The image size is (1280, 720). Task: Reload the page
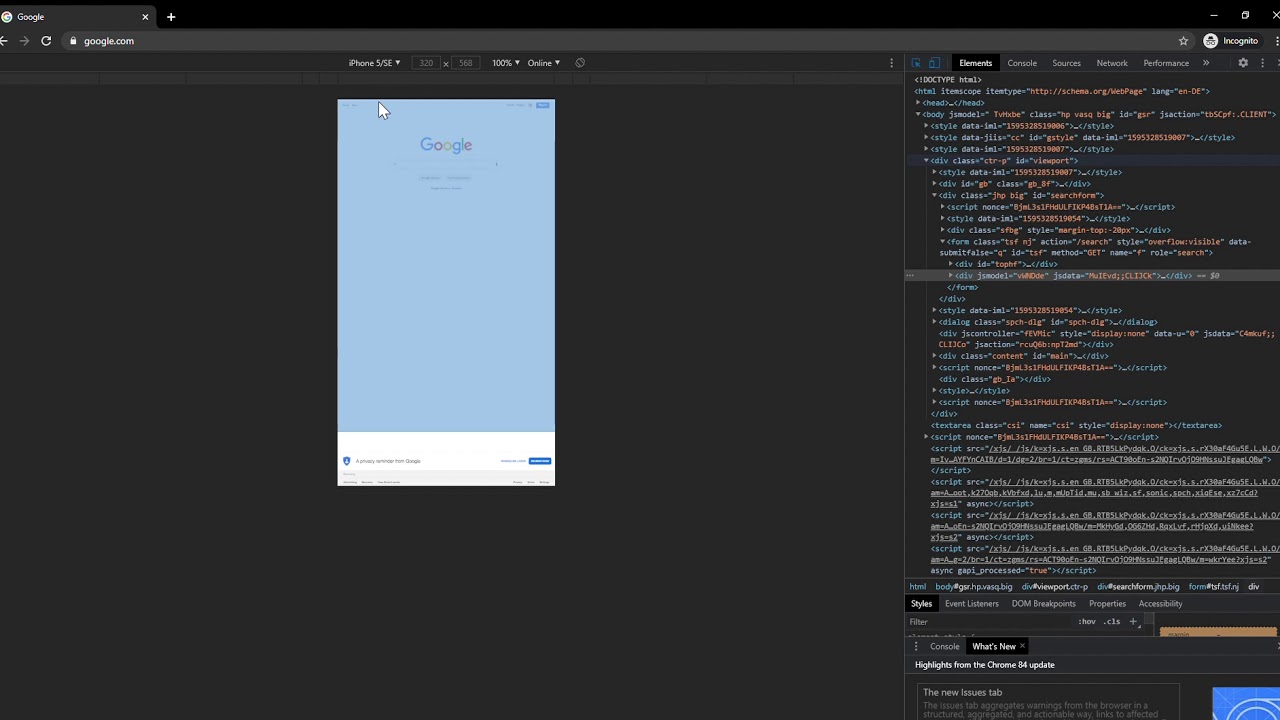46,41
